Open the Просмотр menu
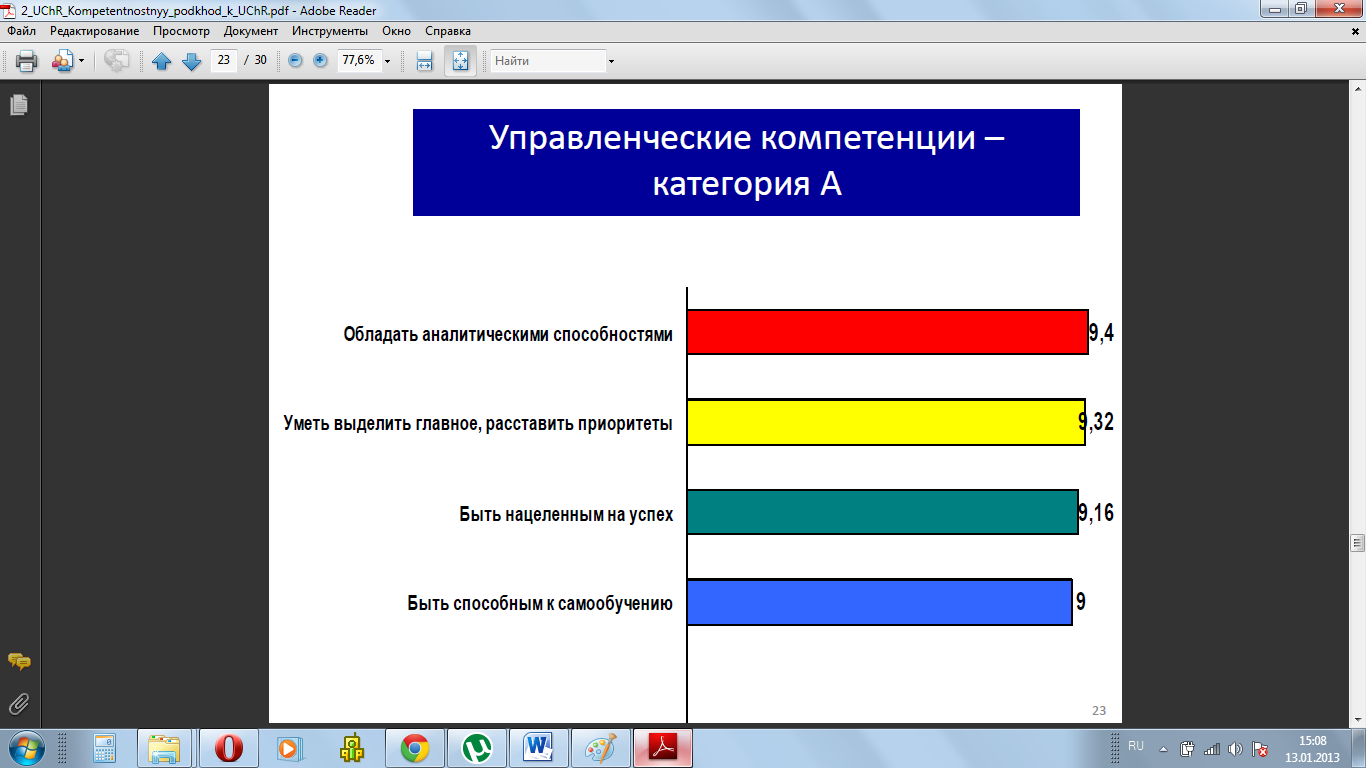 click(x=181, y=31)
